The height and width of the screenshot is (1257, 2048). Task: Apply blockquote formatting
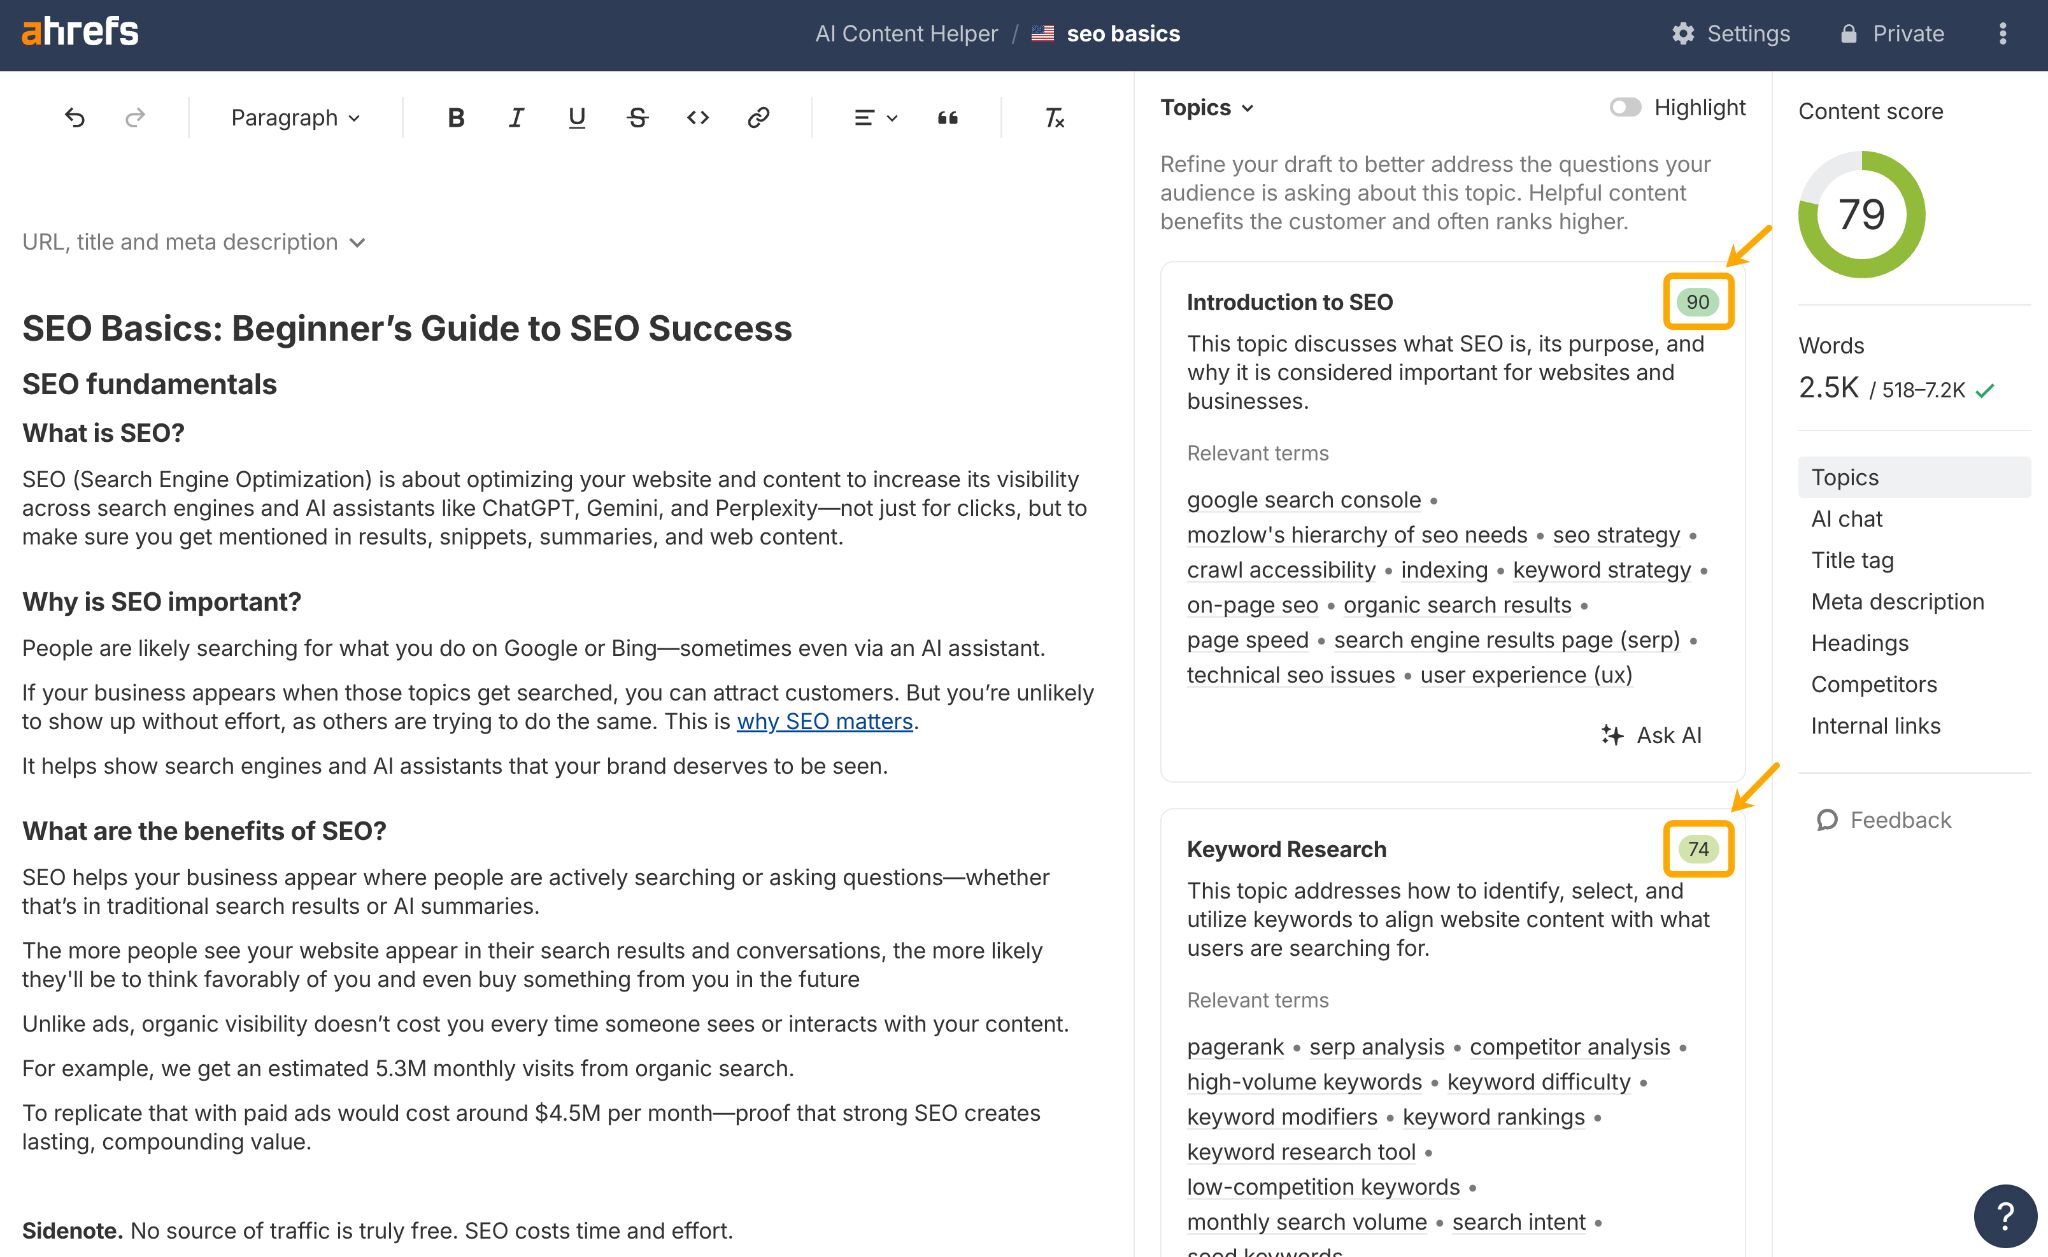947,117
